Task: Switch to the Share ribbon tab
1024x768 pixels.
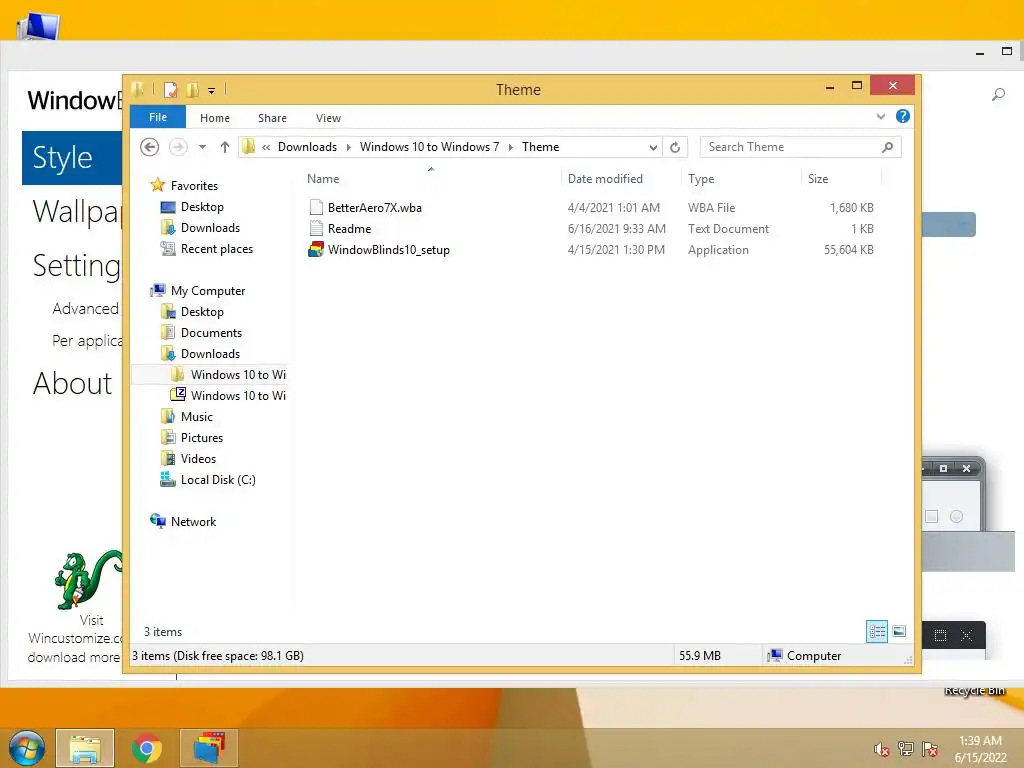Action: coord(272,118)
